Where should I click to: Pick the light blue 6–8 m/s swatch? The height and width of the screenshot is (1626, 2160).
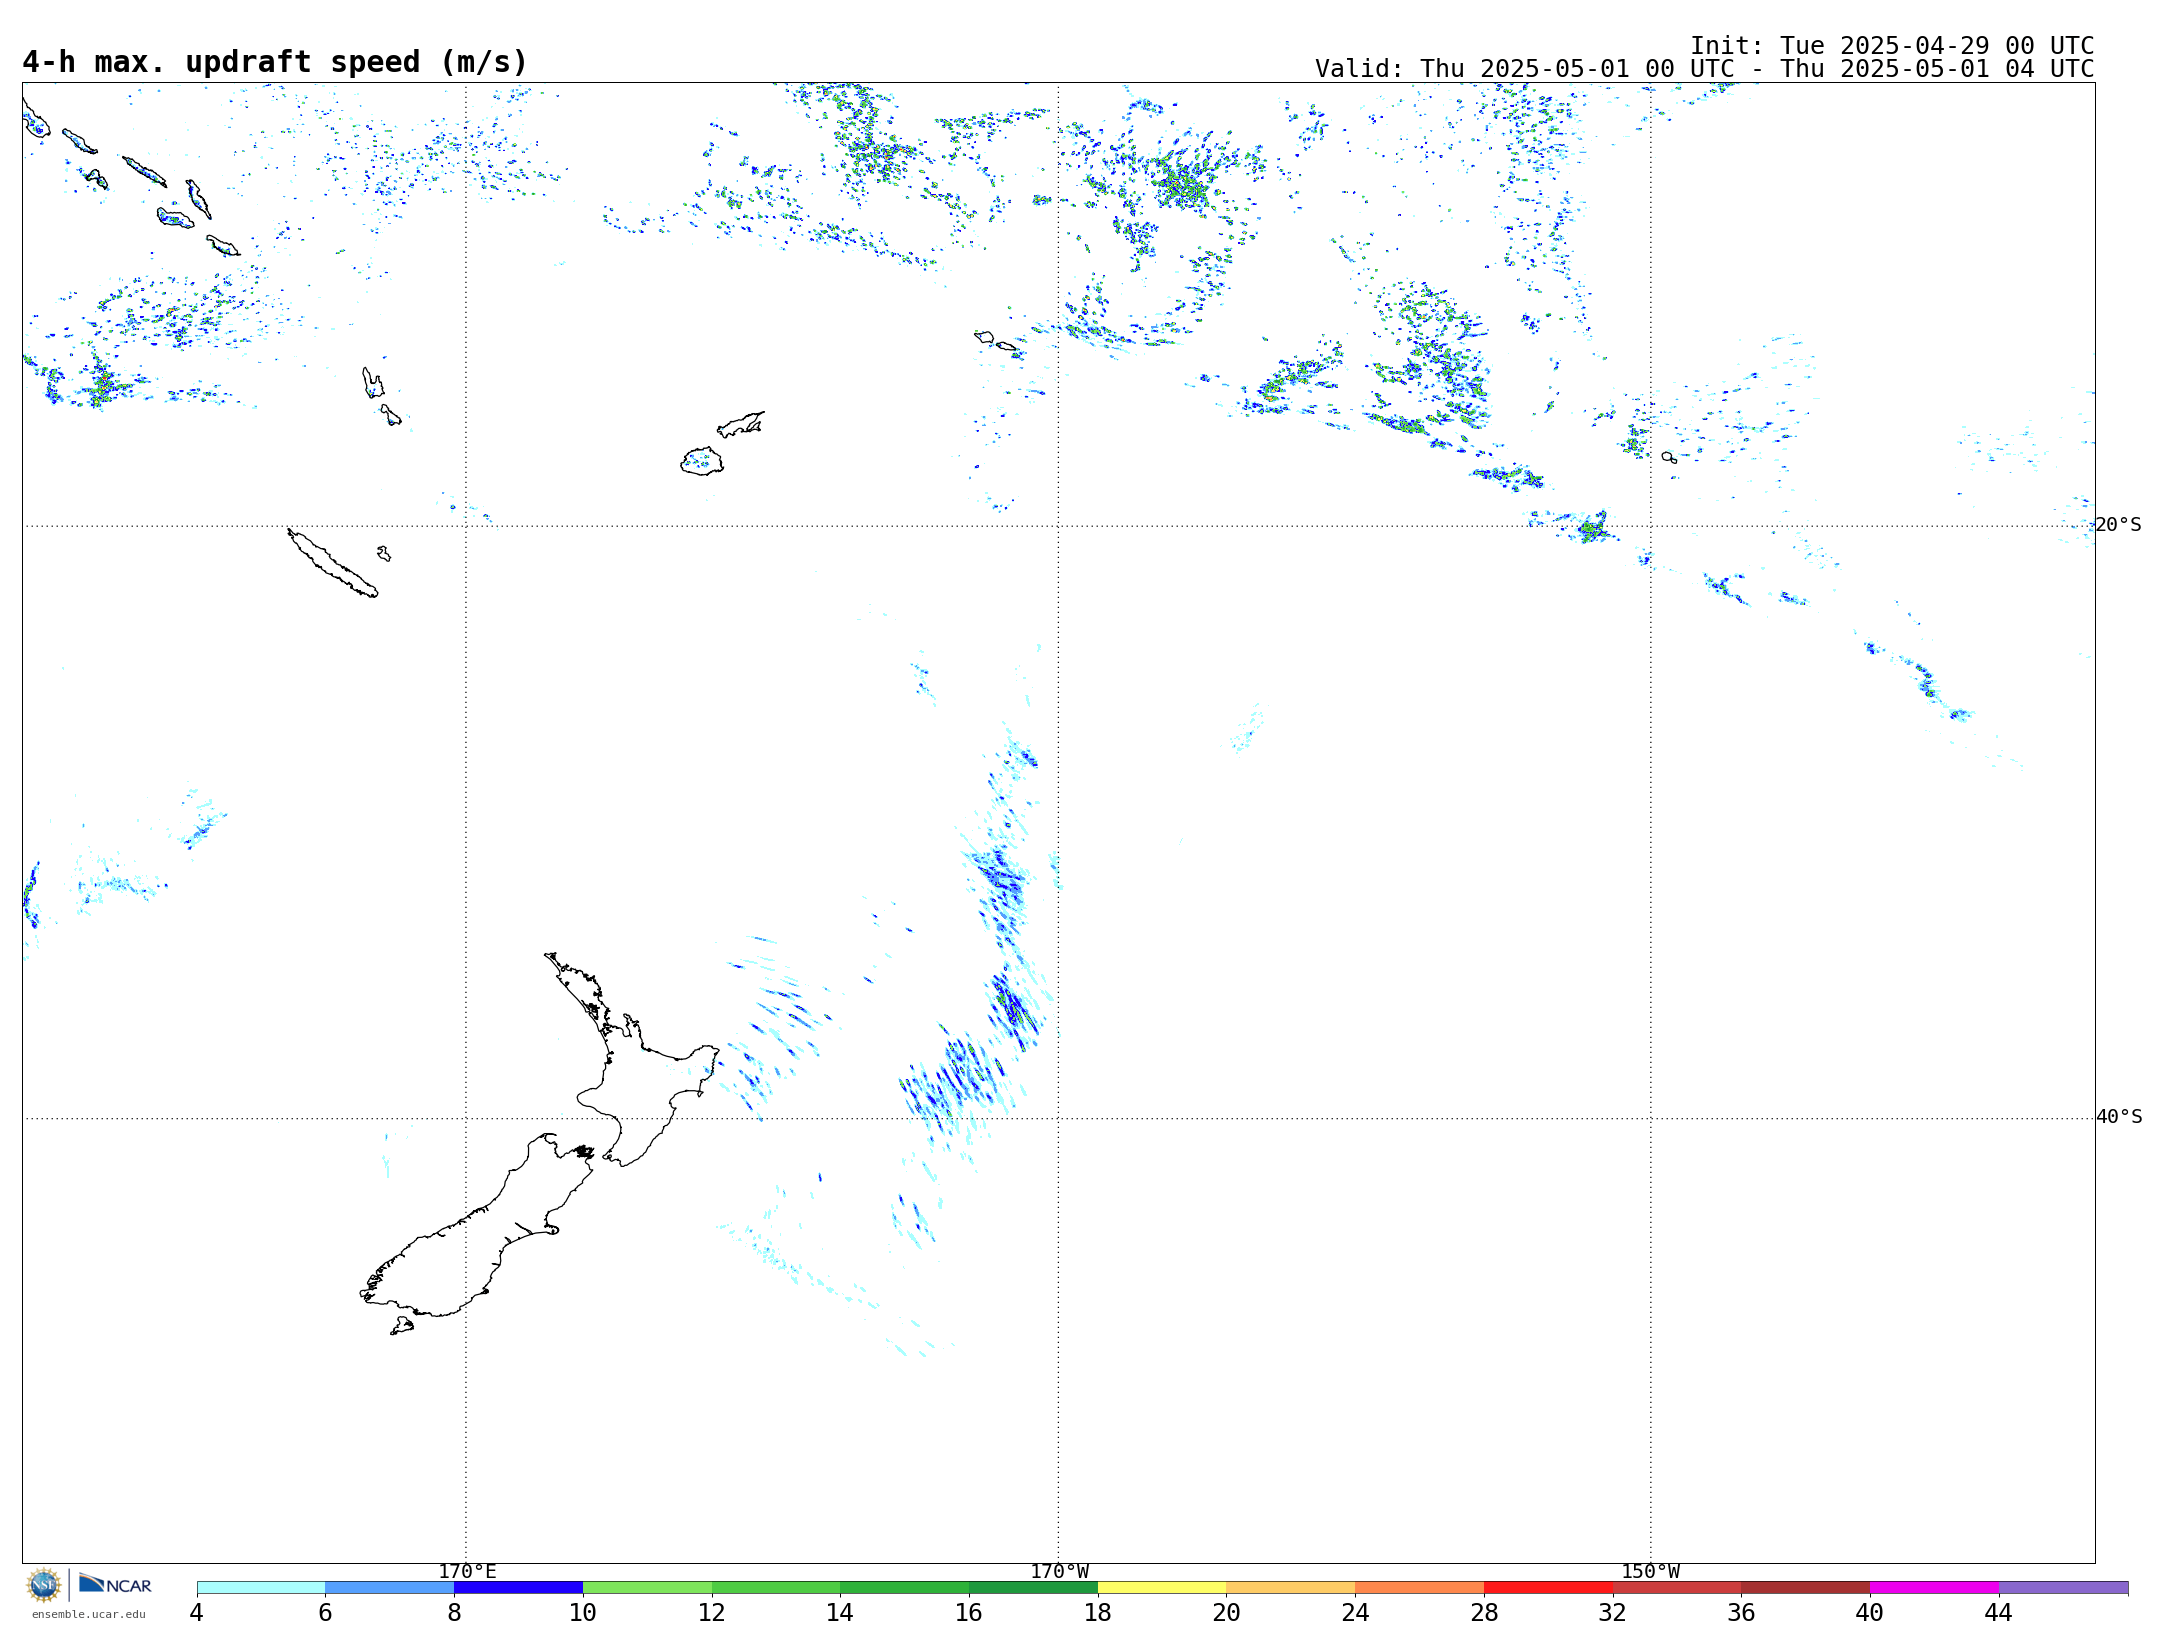(x=390, y=1588)
